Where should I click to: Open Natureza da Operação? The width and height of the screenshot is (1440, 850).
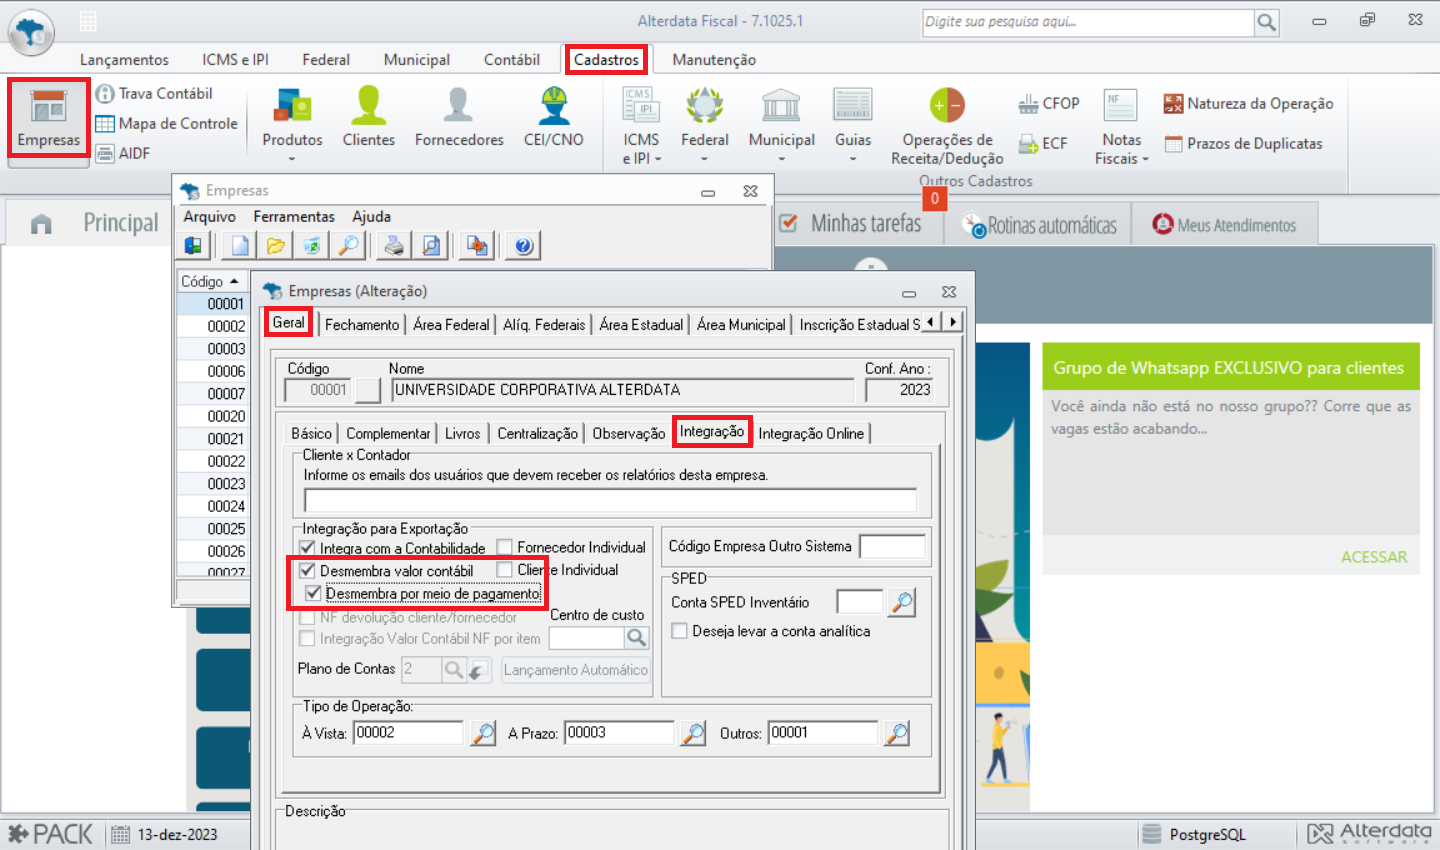[1248, 103]
